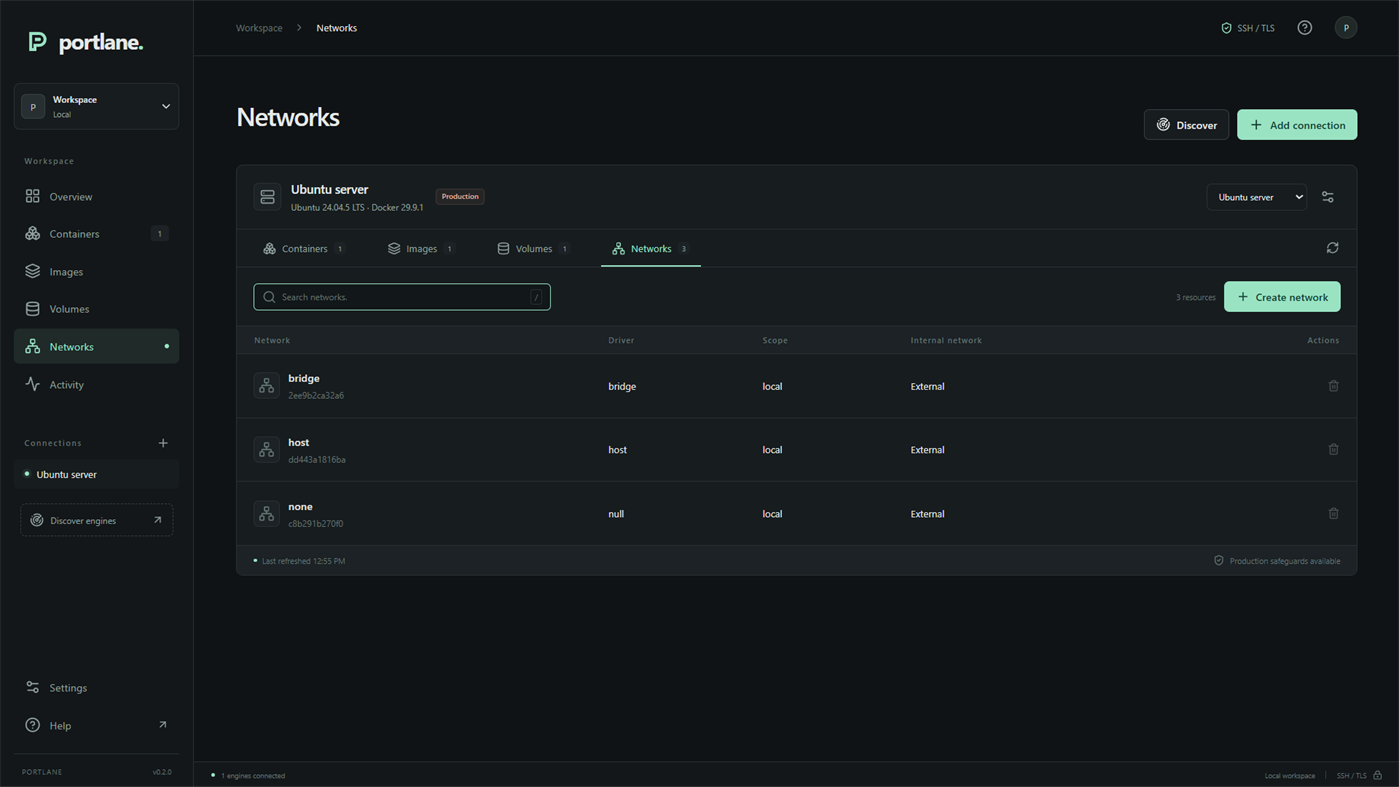Open connection settings sliders icon
Viewport: 1399px width, 787px height.
(1327, 197)
